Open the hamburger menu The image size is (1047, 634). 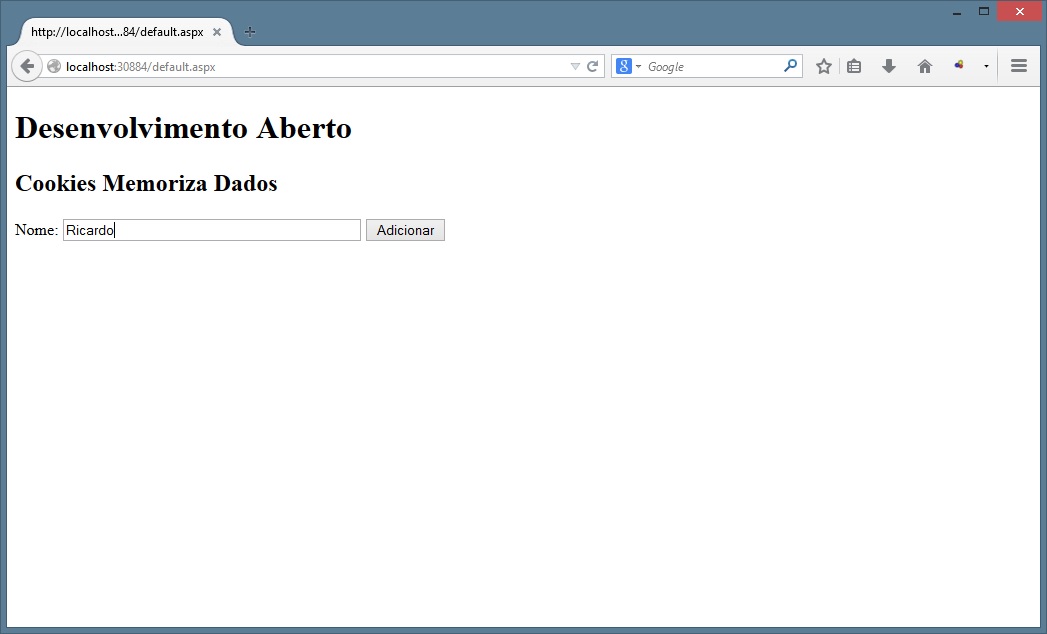1019,67
